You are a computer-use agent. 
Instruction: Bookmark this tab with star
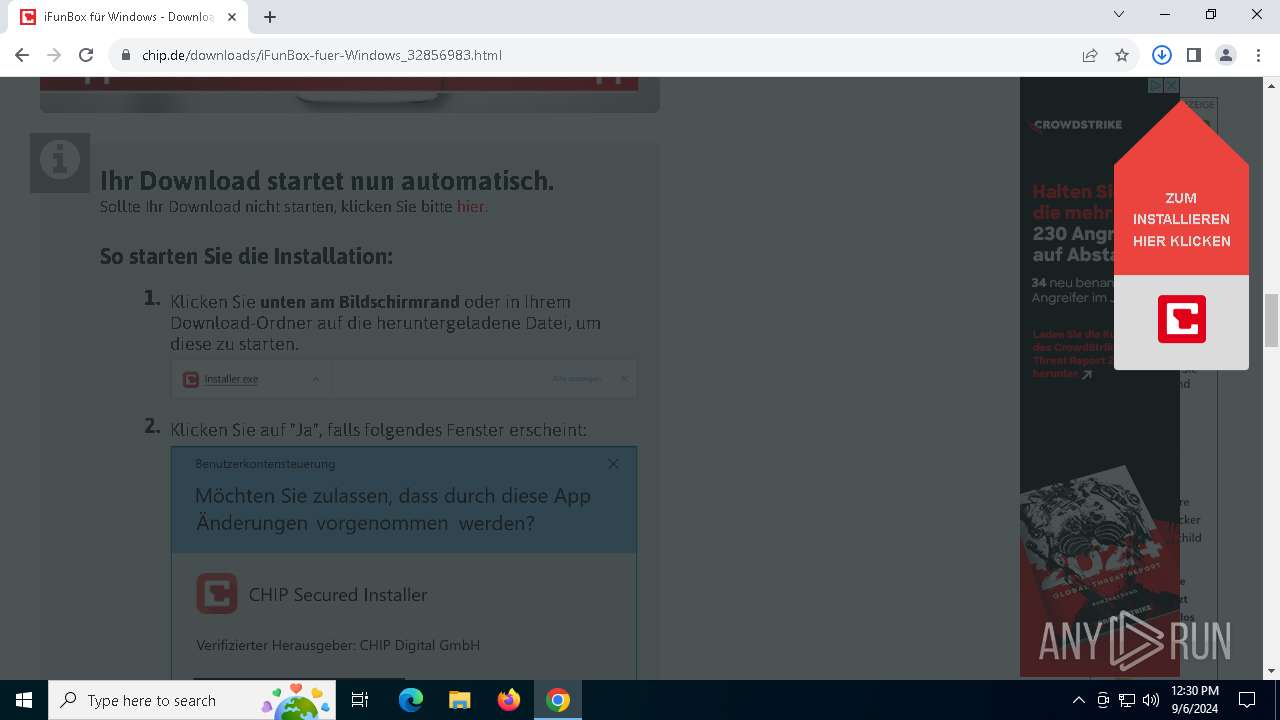point(1122,55)
